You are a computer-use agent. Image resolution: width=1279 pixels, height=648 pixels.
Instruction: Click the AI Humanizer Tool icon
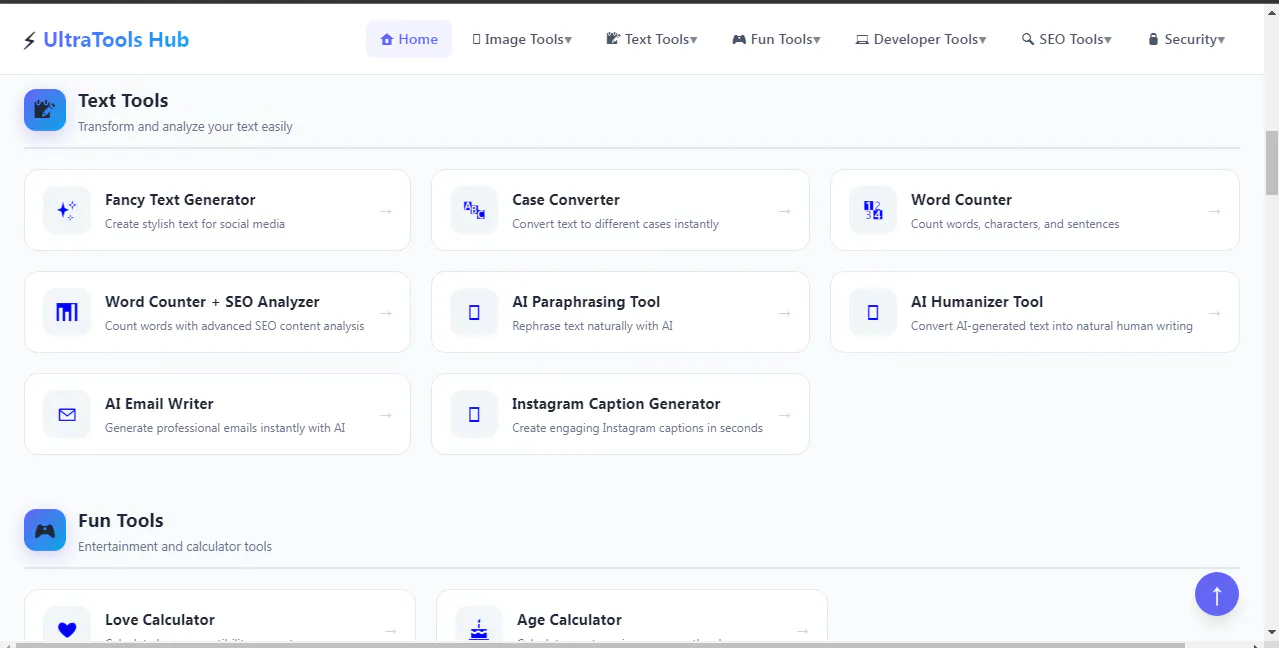[x=873, y=312]
